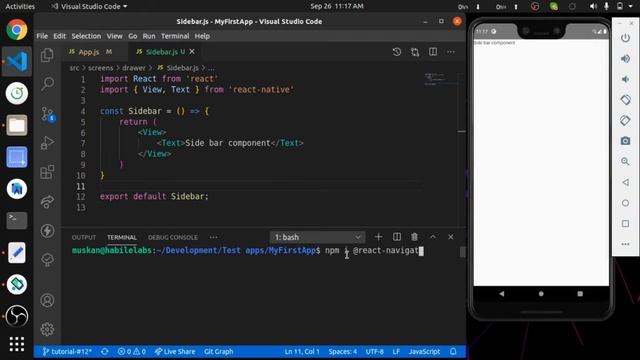The height and width of the screenshot is (360, 640).
Task: Switch to the DEBUG CONSOLE tab
Action: tap(173, 237)
